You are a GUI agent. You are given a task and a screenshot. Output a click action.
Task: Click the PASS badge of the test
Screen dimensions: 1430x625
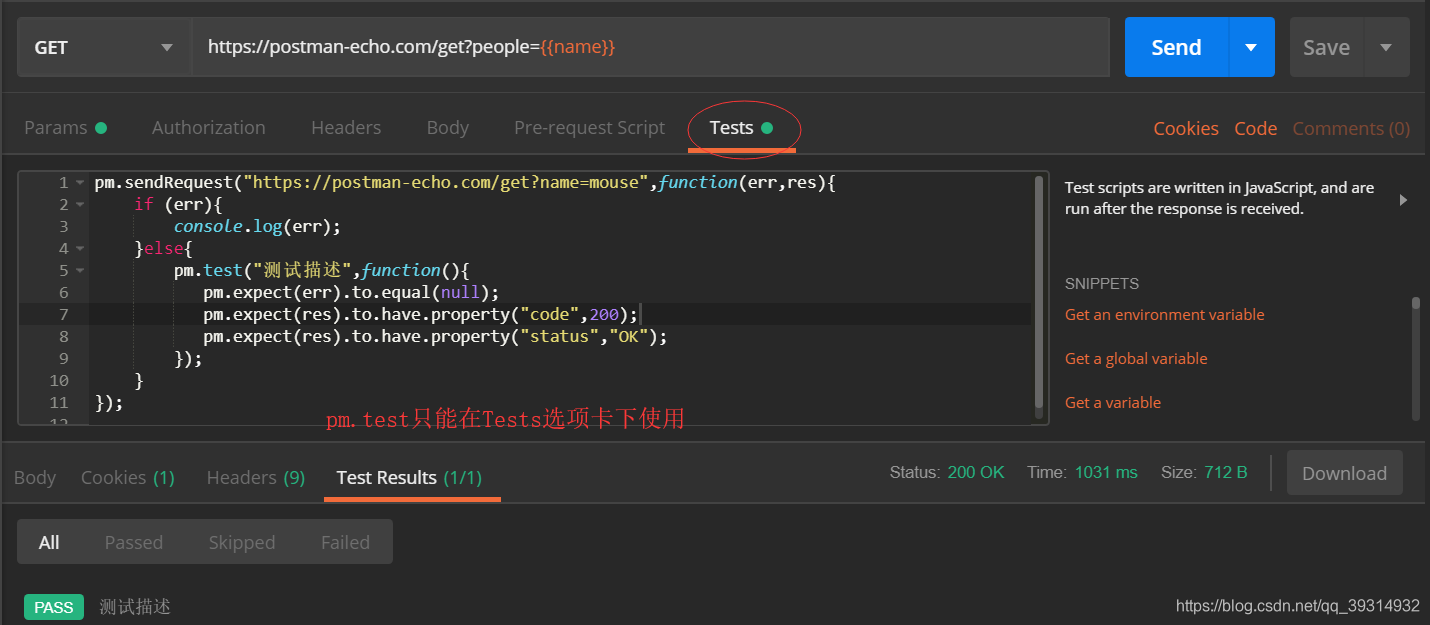(x=54, y=607)
